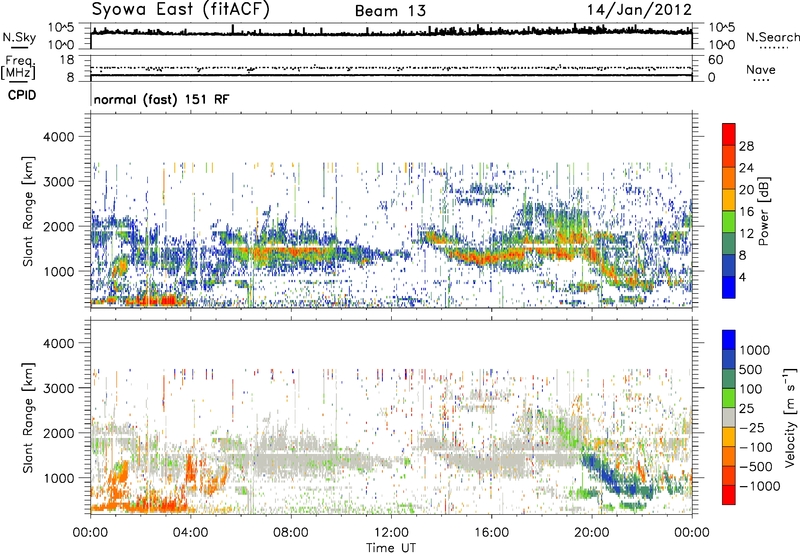The width and height of the screenshot is (800, 554).
Task: Pick the red top of power colorbar
Action: click(729, 134)
